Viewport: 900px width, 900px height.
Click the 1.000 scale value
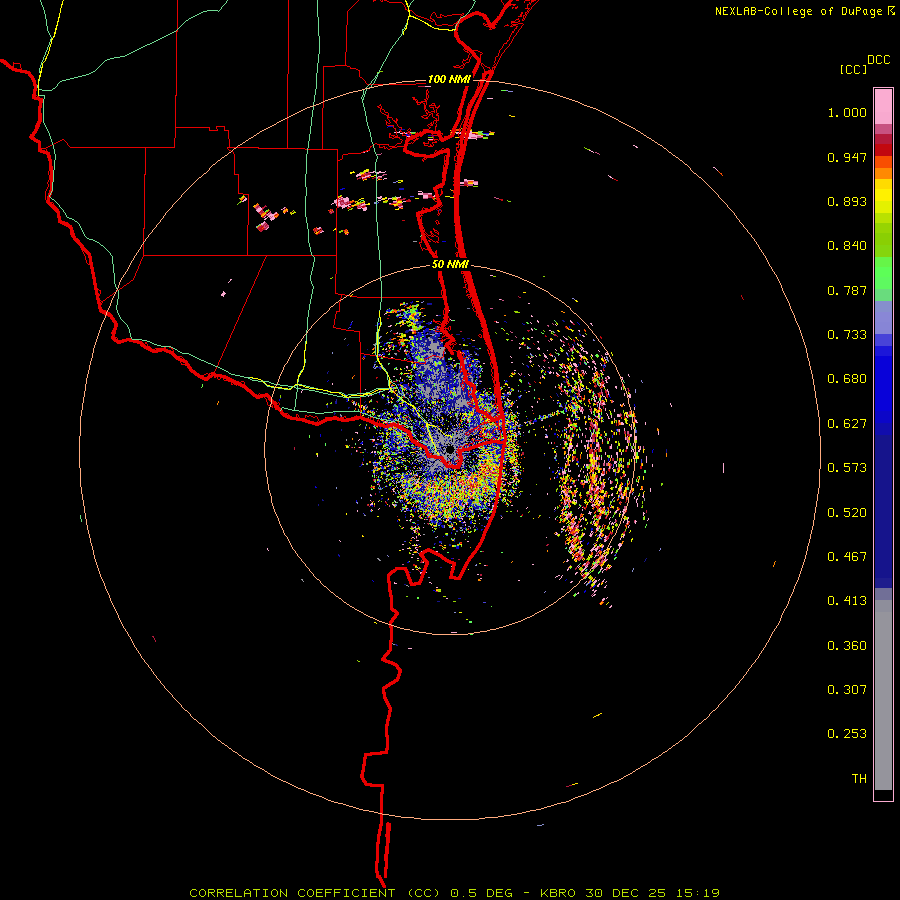847,112
